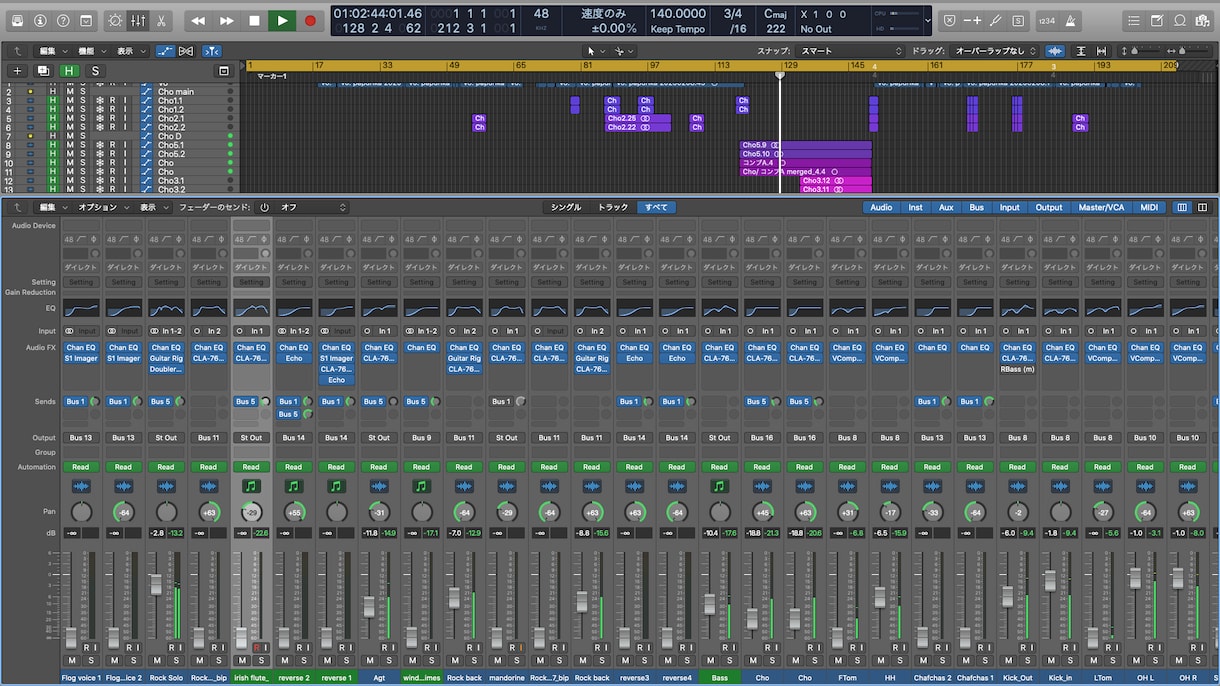Viewport: 1220px width, 686px height.
Task: Open Quick Help question mark icon
Action: pyautogui.click(x=63, y=20)
